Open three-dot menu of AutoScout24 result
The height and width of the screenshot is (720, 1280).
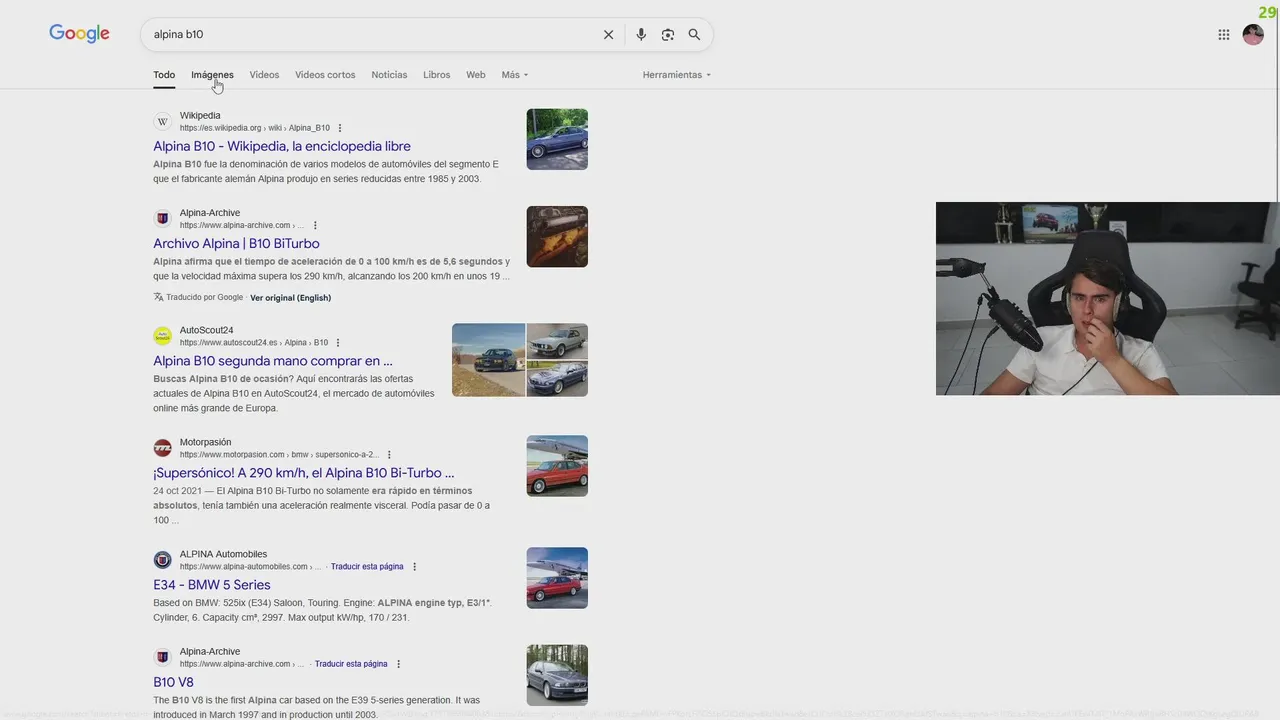(x=338, y=343)
